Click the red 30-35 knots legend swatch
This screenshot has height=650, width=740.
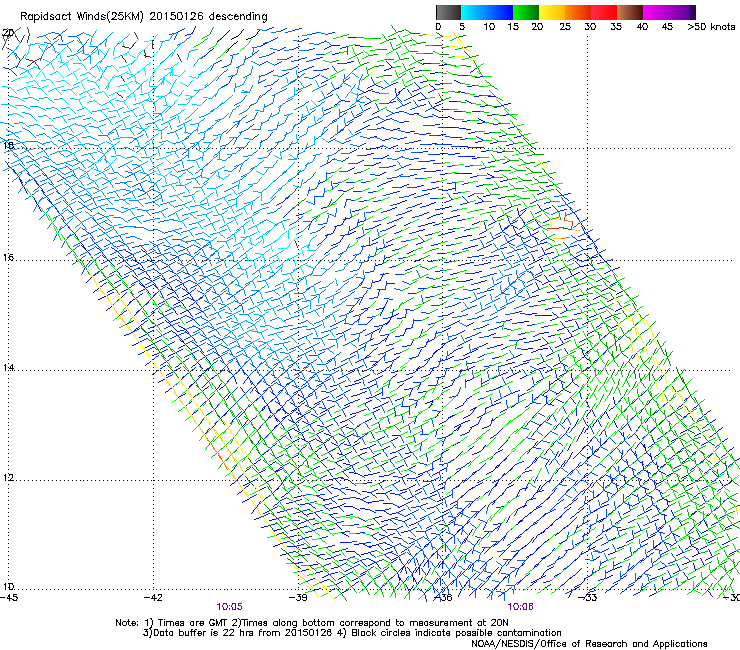(604, 12)
